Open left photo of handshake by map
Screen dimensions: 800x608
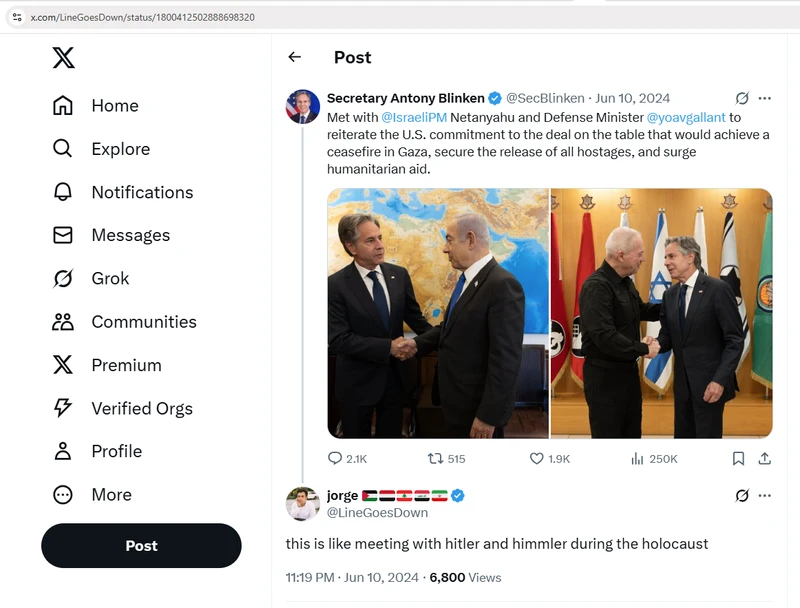[438, 313]
